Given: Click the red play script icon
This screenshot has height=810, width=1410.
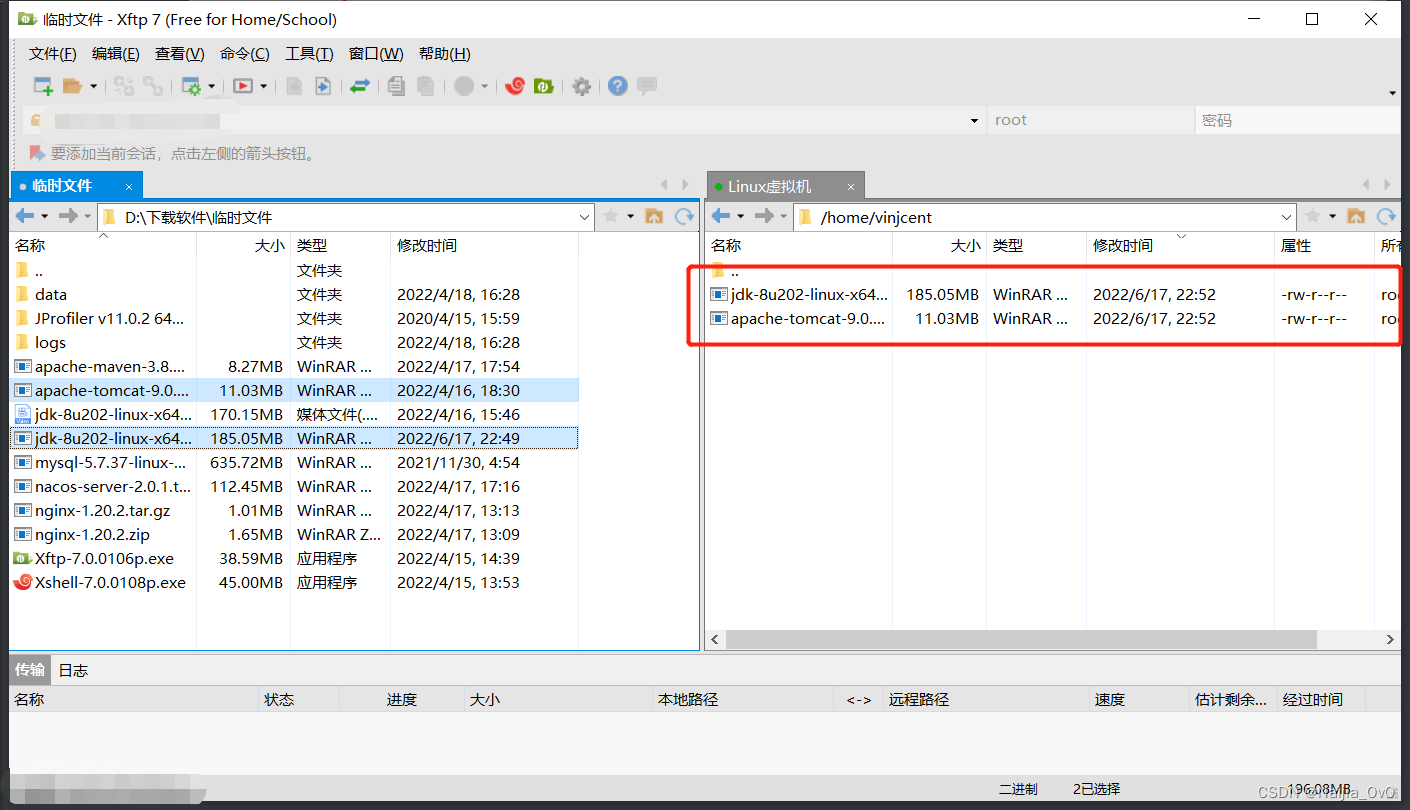Looking at the screenshot, I should click(x=242, y=86).
